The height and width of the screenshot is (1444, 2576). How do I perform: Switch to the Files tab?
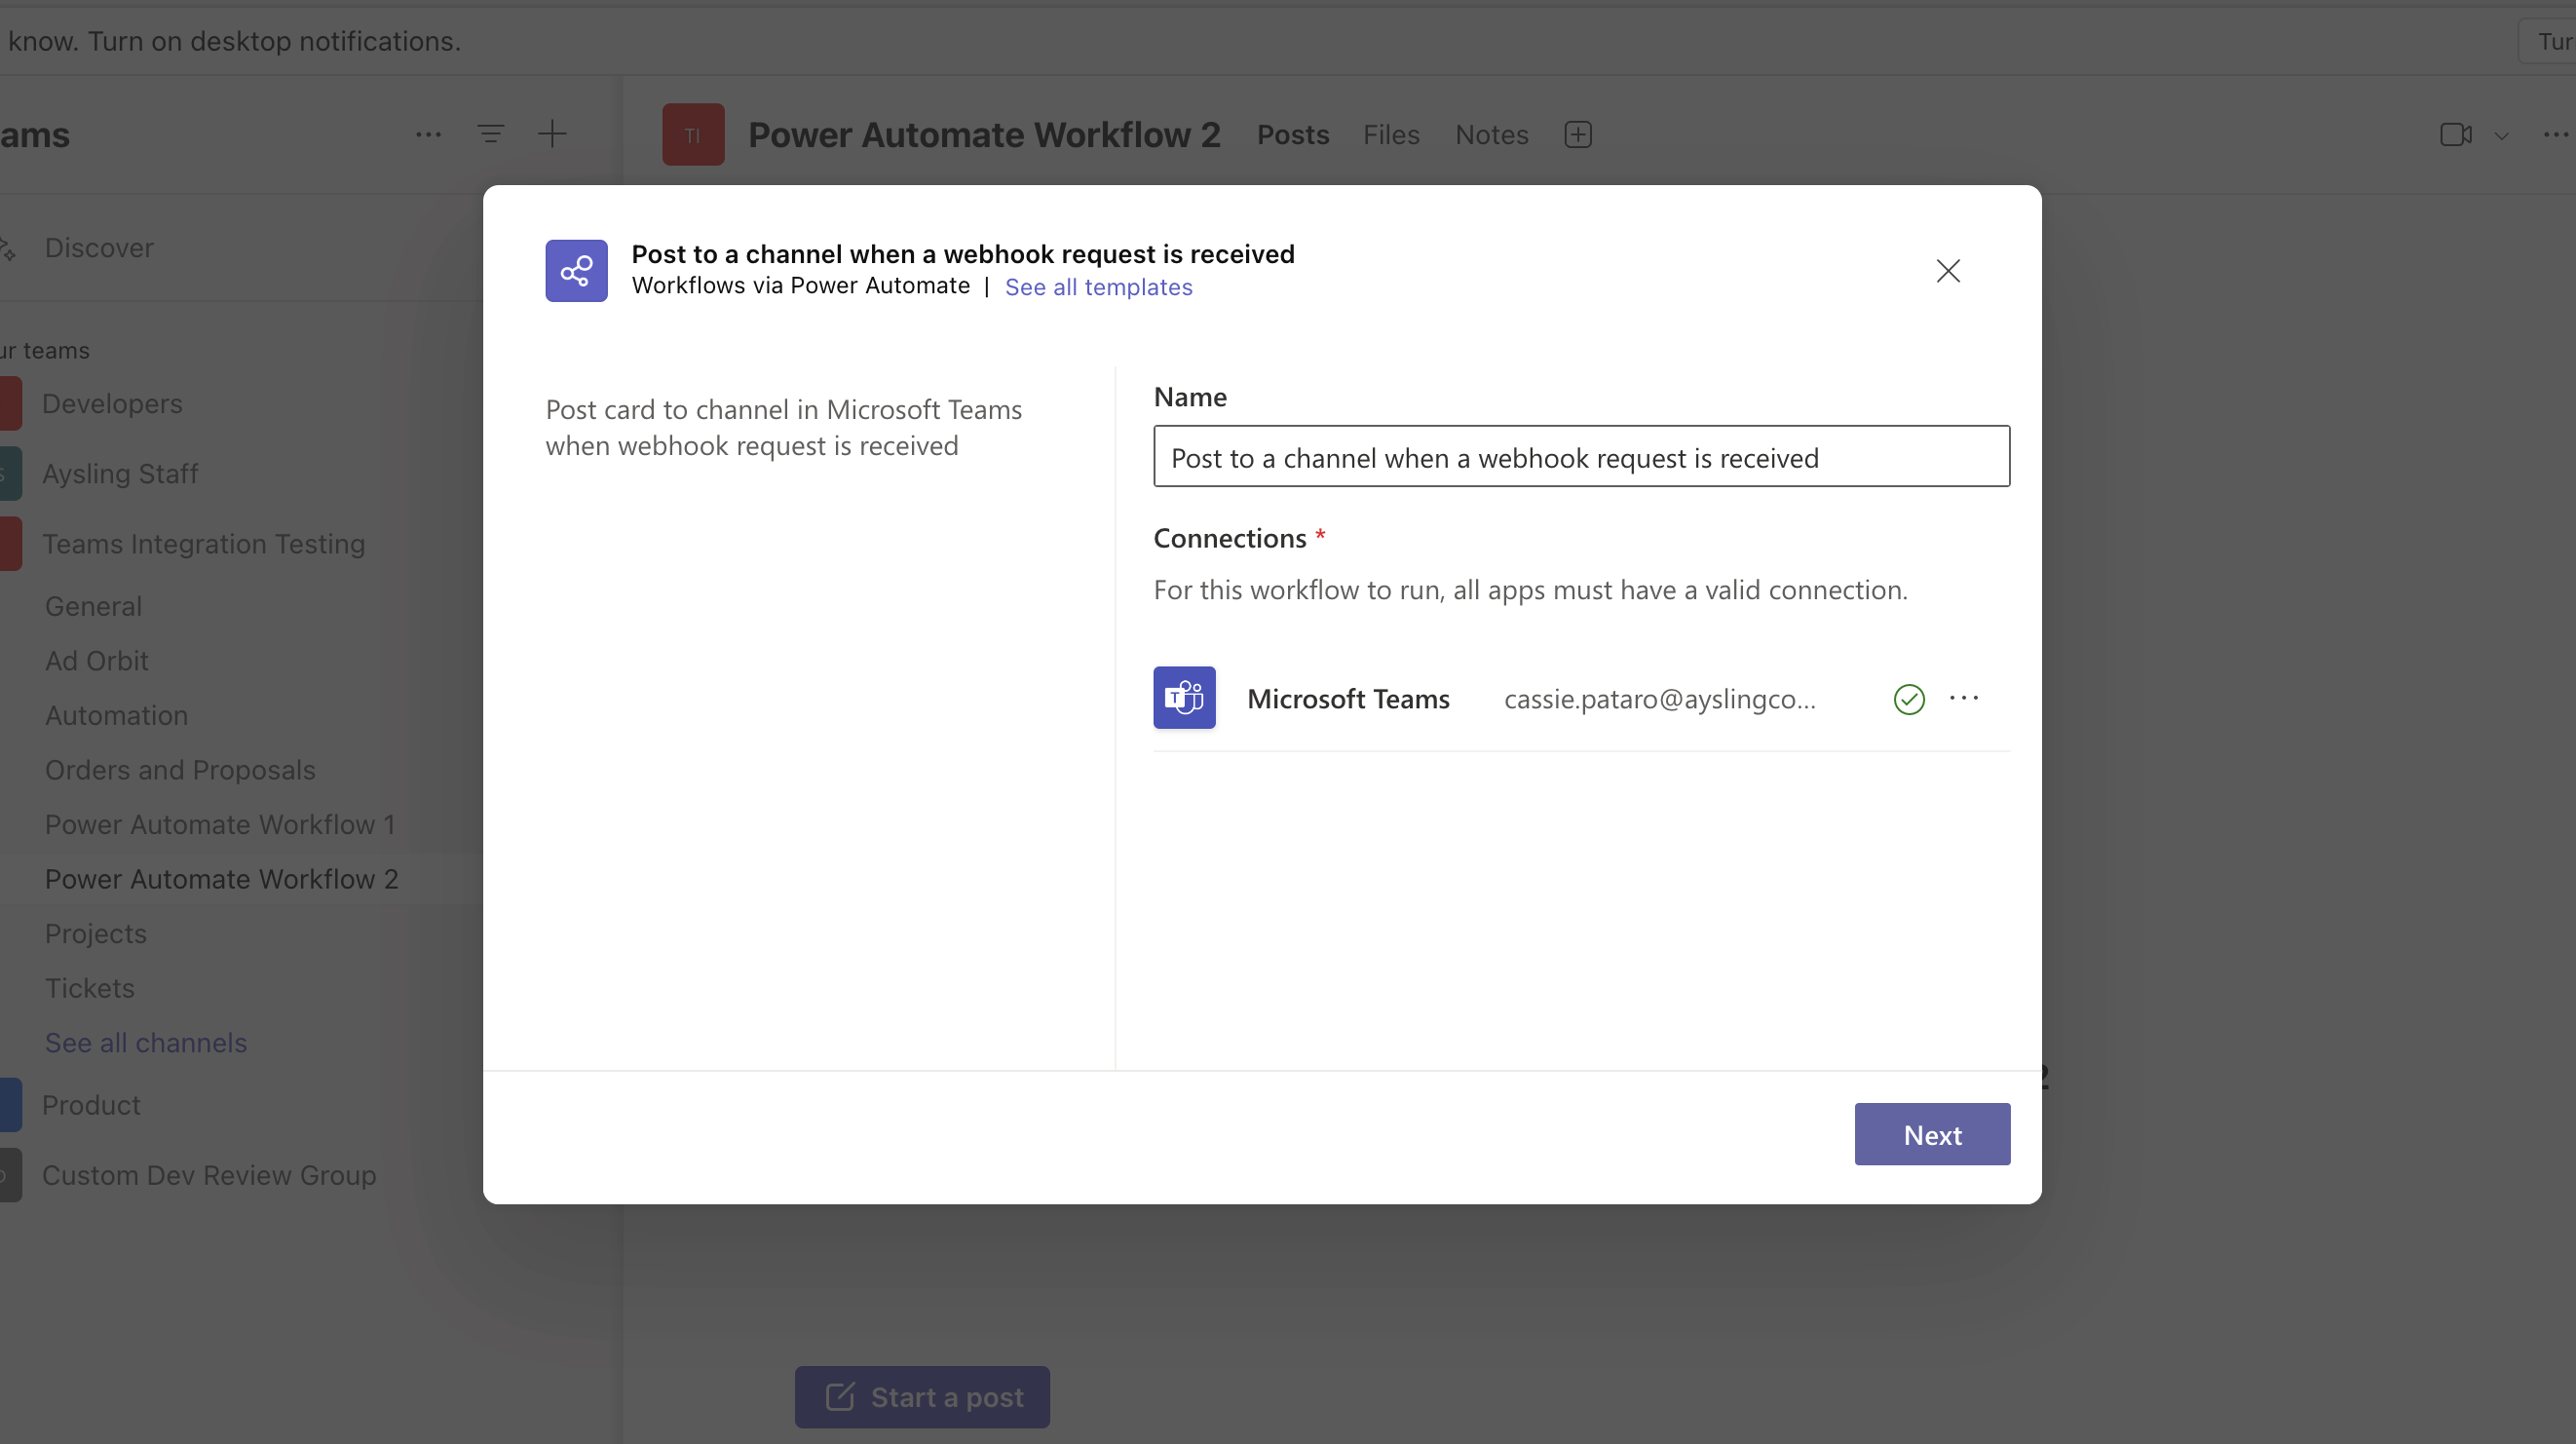tap(1390, 134)
